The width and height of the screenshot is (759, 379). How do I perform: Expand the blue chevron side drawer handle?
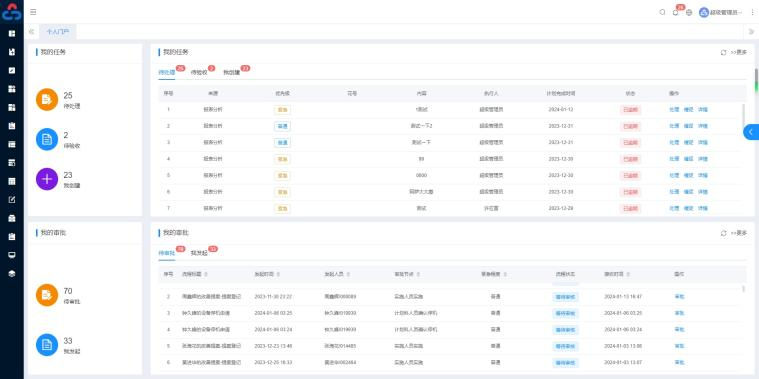[x=751, y=131]
